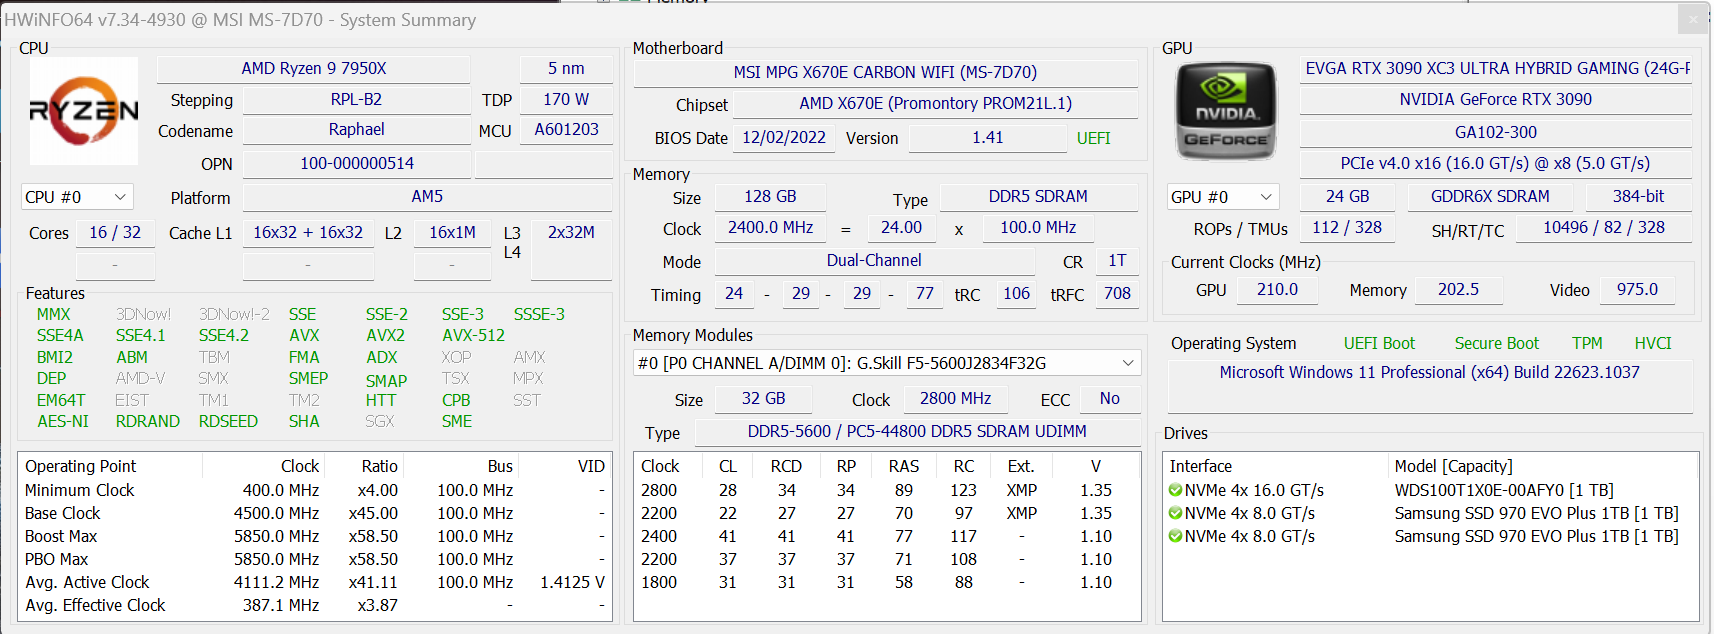Click the AMD Ryzen logo image
This screenshot has height=634, width=1714.
pos(84,111)
